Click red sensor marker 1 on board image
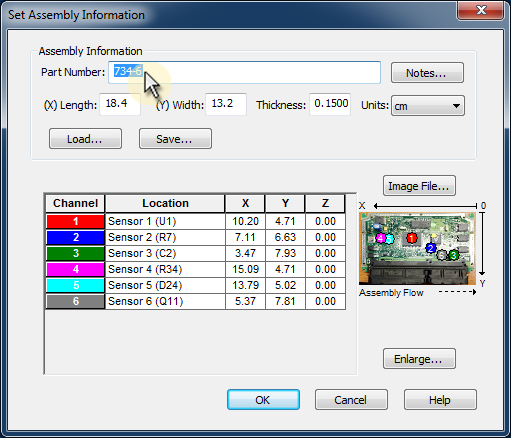 tap(412, 238)
